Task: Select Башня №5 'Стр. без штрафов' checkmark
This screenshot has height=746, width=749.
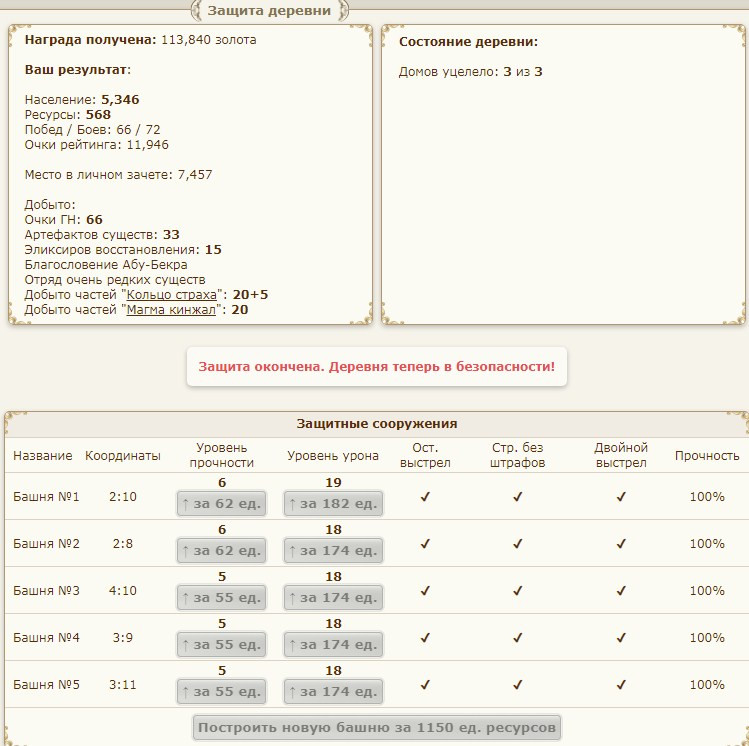Action: tap(518, 684)
